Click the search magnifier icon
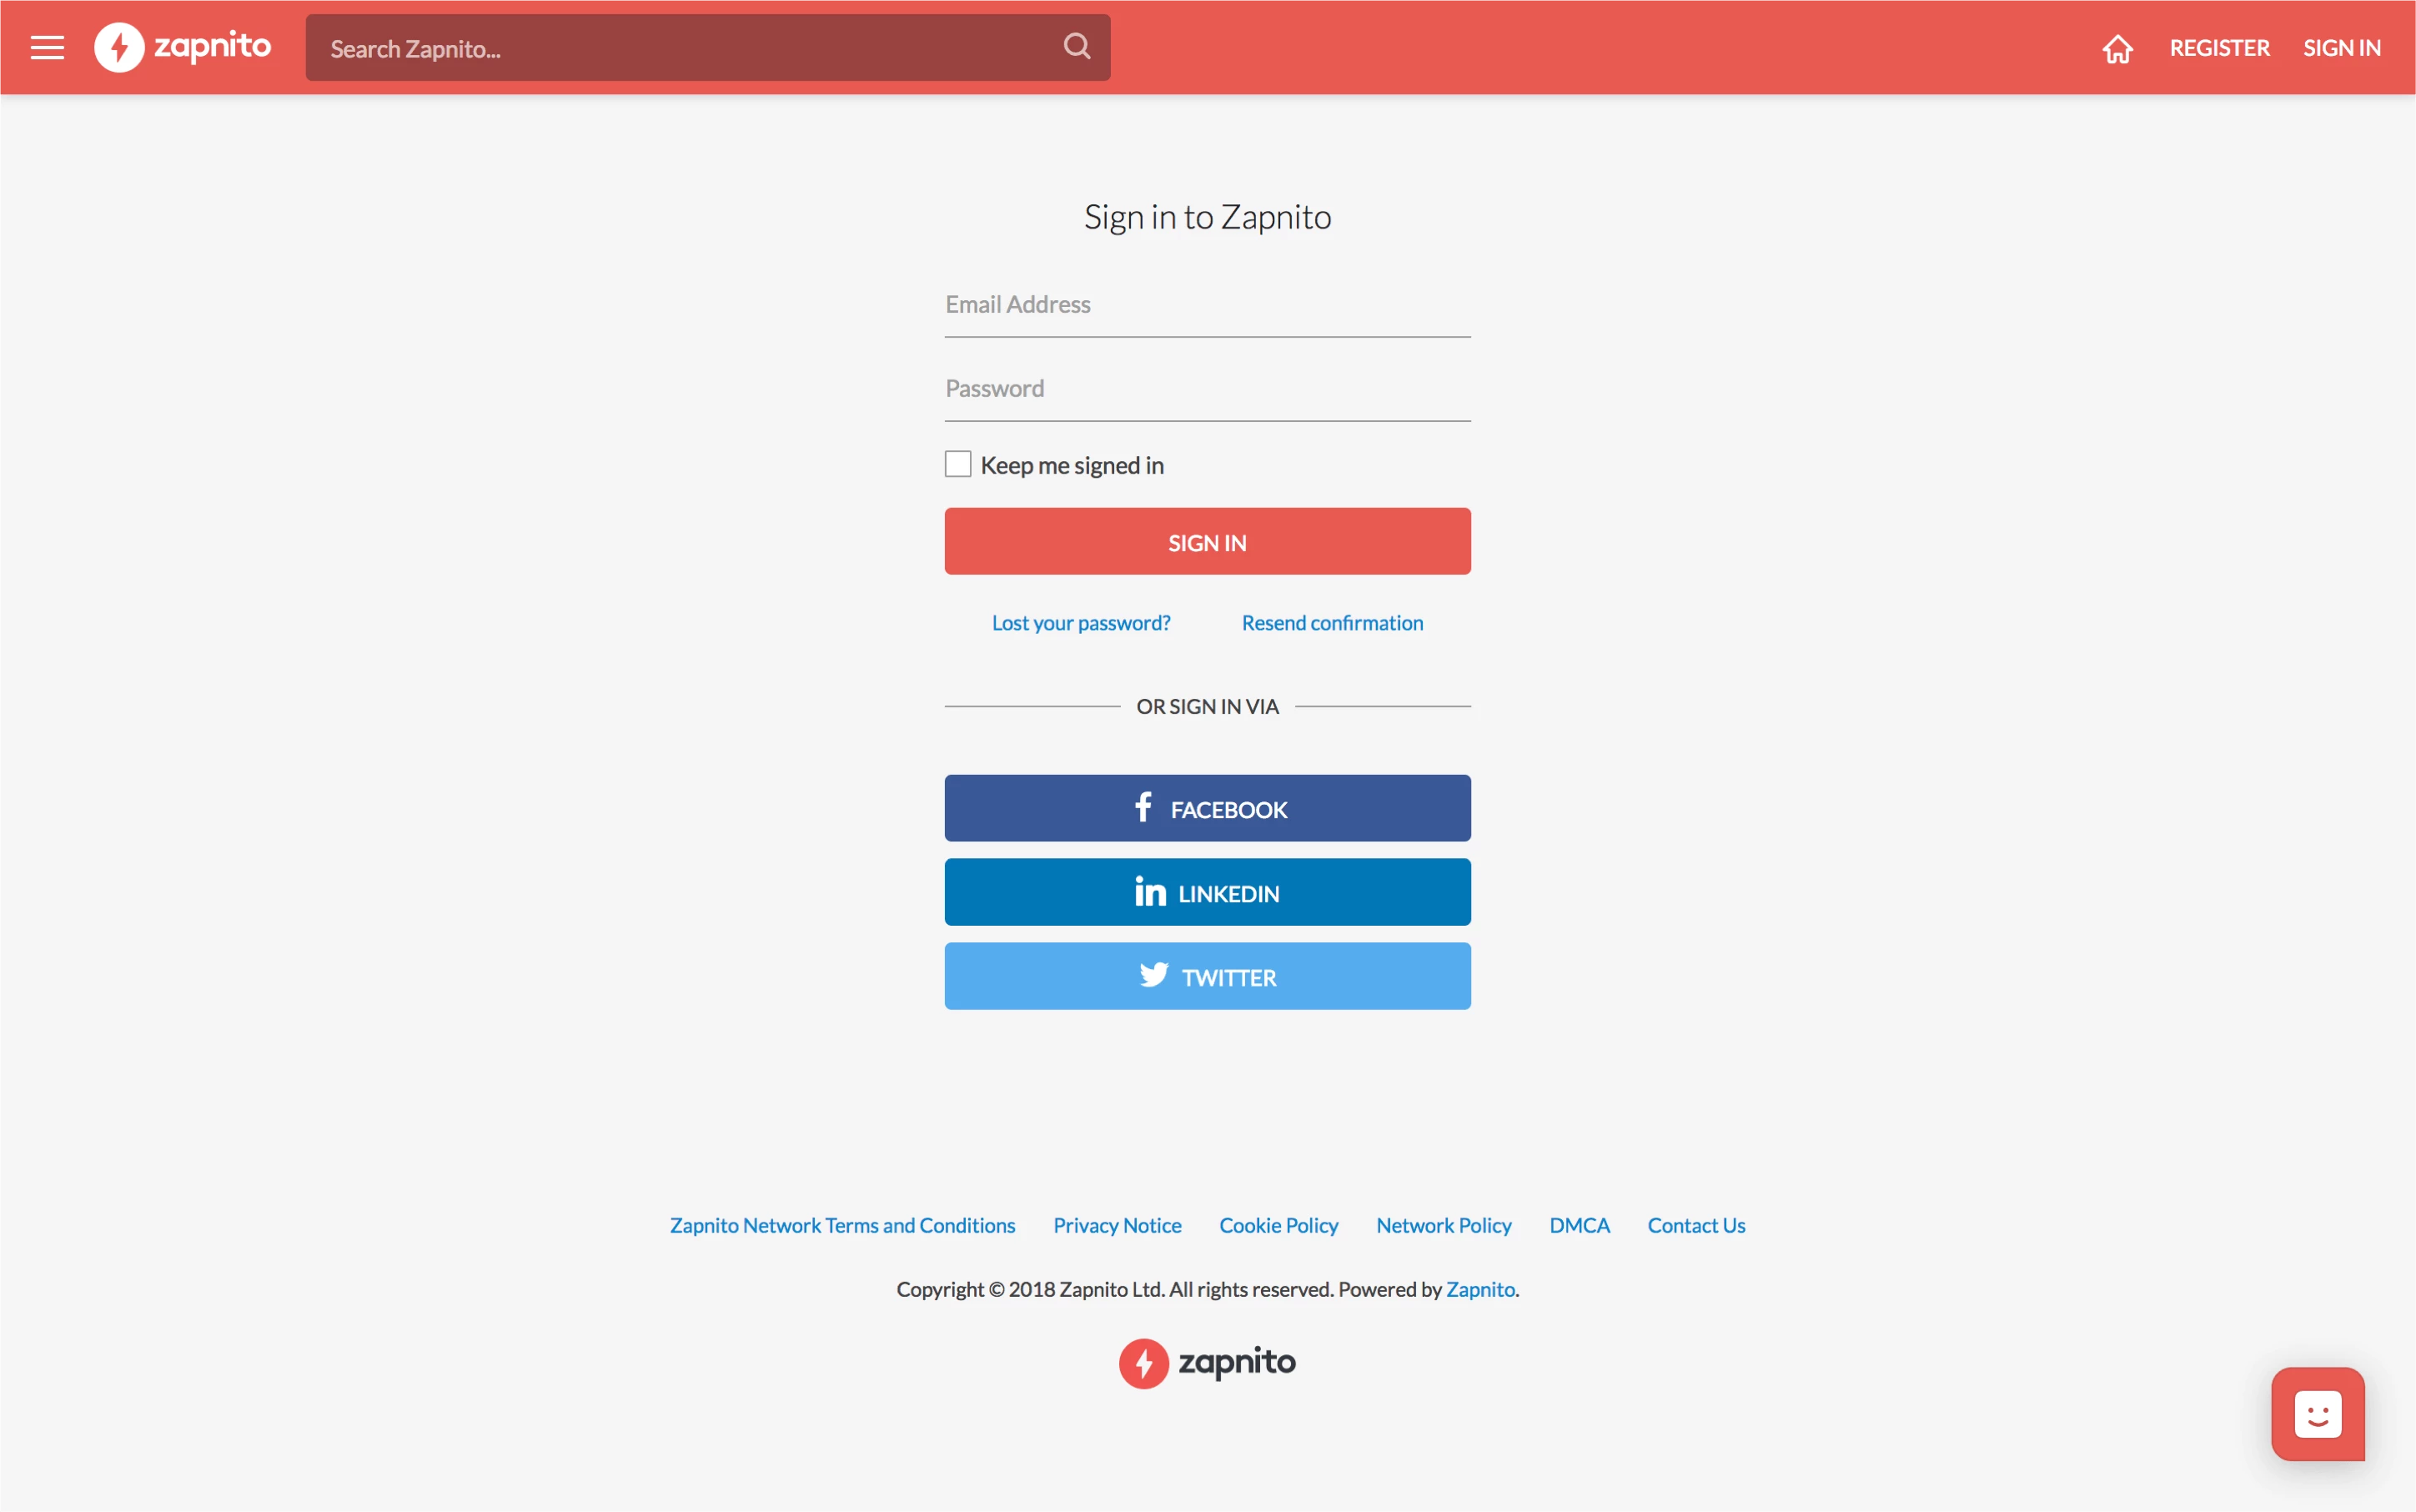Screen dimensions: 2416x1512 coord(1076,46)
